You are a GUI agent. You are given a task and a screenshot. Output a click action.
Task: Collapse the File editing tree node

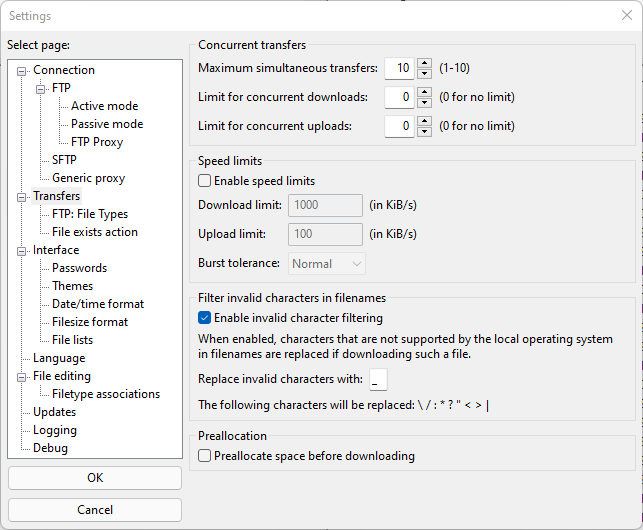point(21,377)
